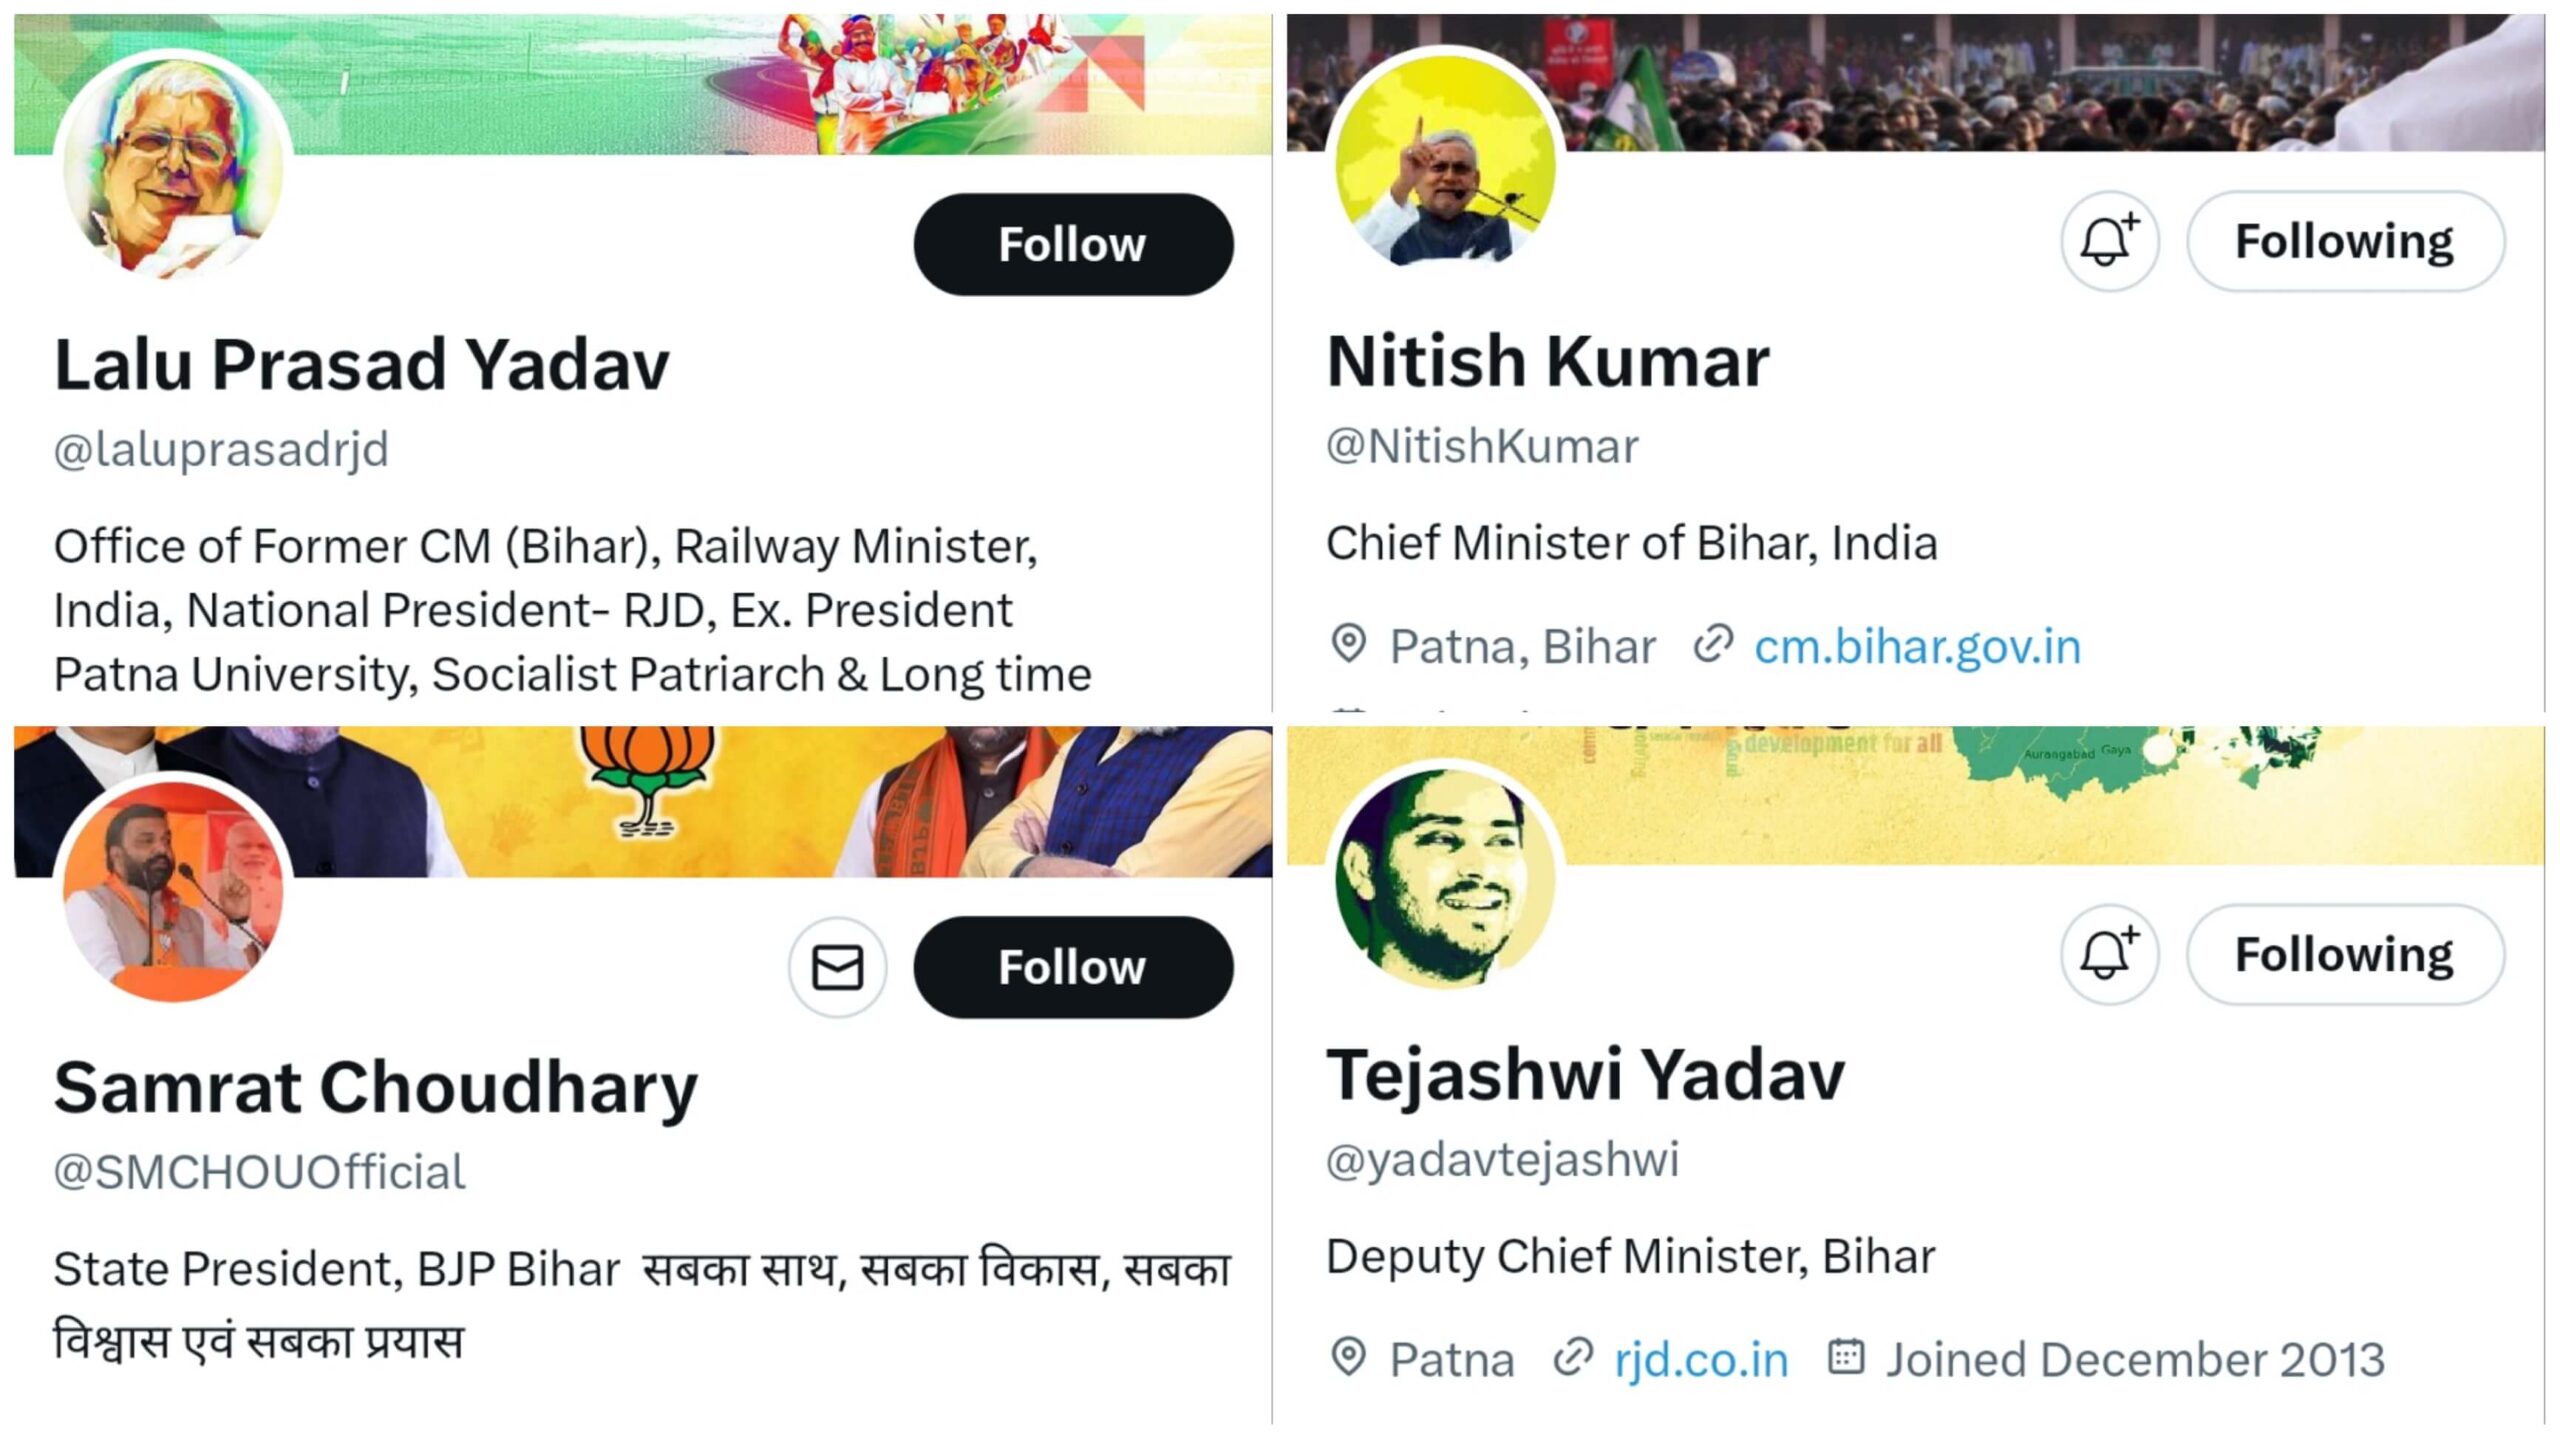Click the @laluprasadrjd handle
The image size is (2560, 1440).
tap(221, 450)
